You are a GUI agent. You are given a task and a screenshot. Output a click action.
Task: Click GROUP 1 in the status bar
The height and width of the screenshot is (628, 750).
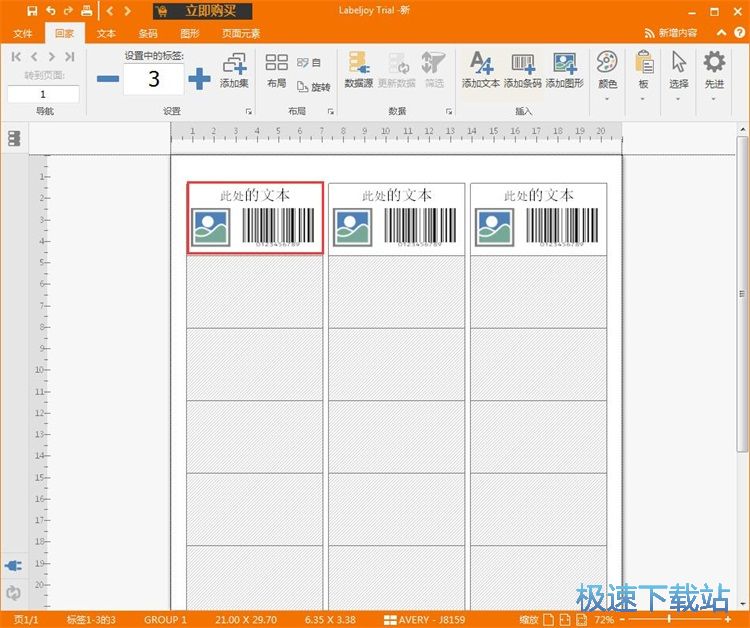pos(165,620)
